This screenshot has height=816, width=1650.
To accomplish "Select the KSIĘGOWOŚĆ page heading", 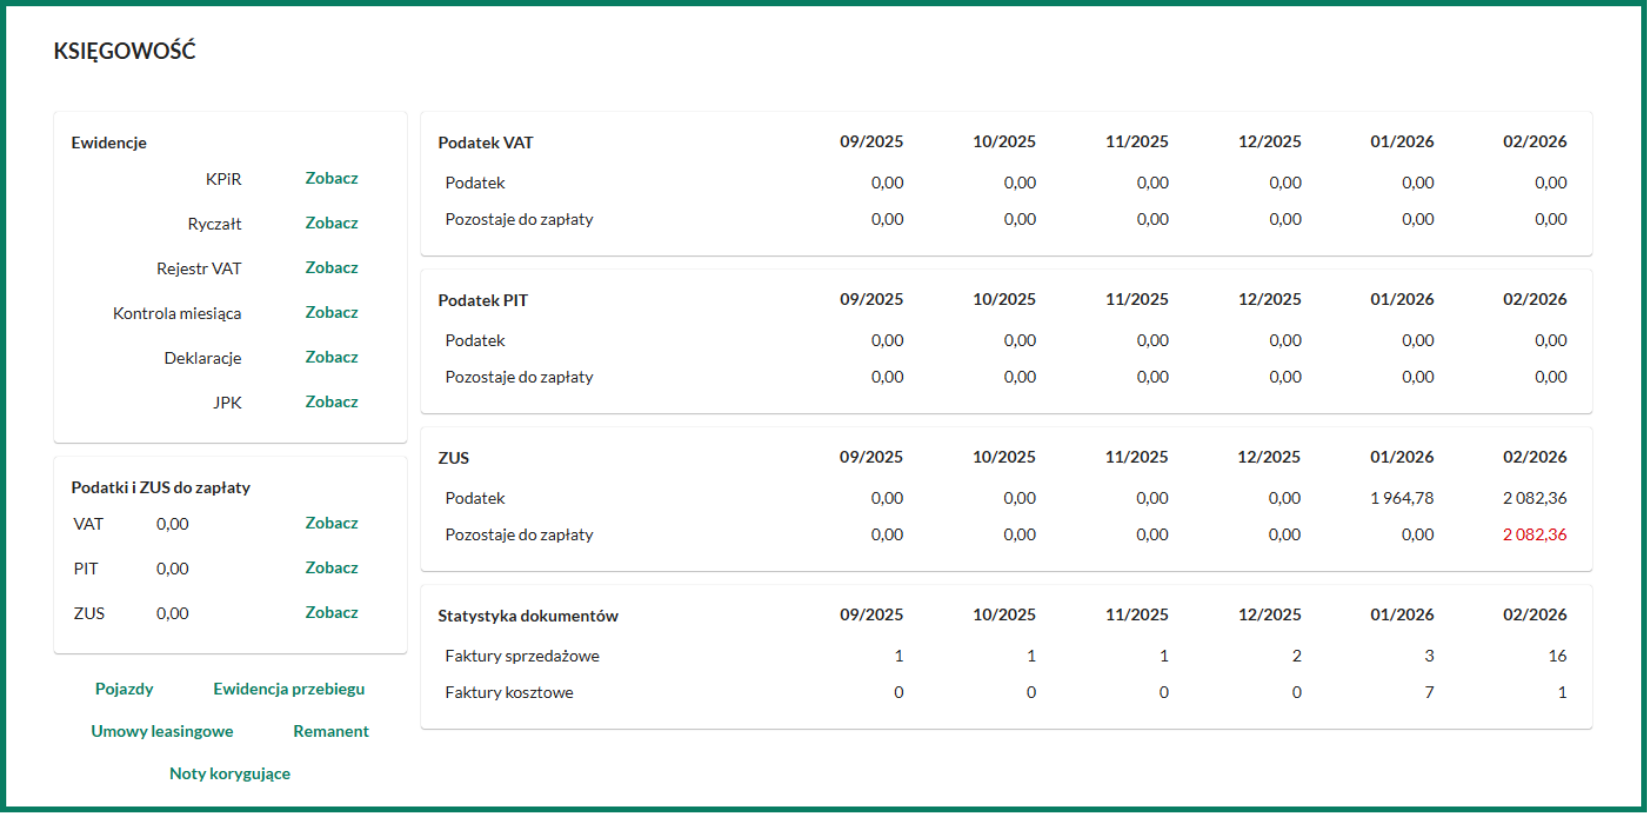I will [125, 51].
